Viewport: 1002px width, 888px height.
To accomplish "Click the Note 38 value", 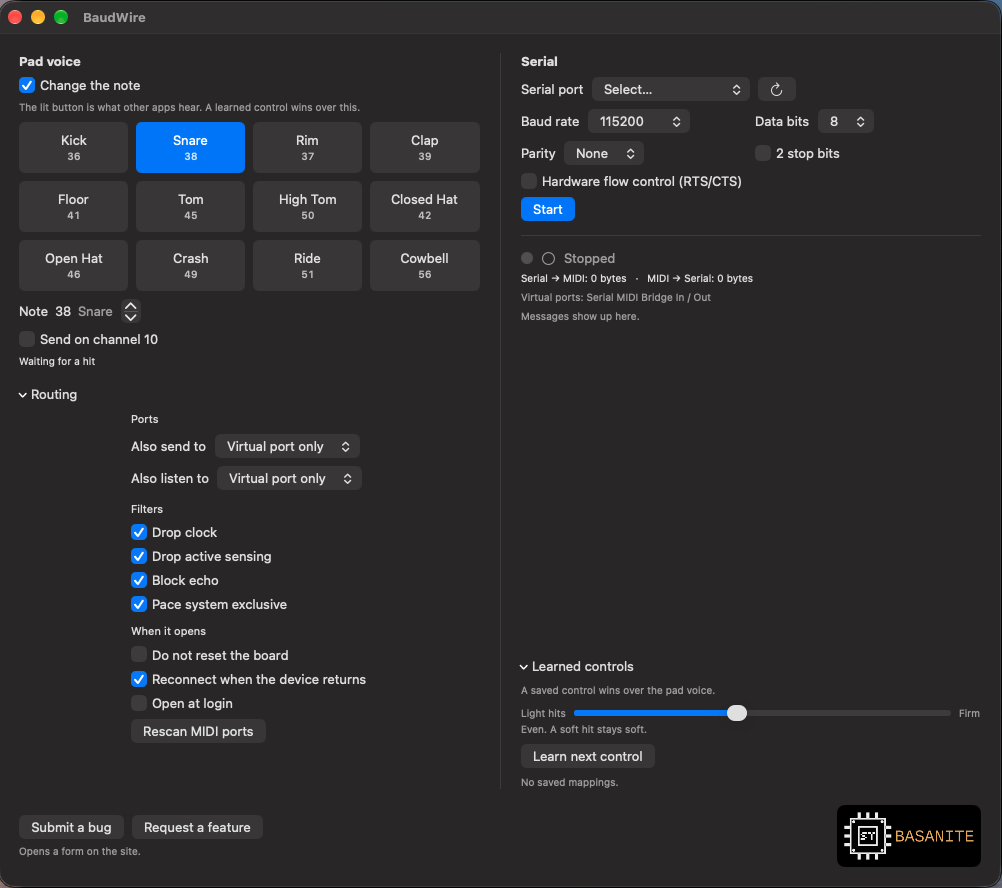I will tap(63, 311).
